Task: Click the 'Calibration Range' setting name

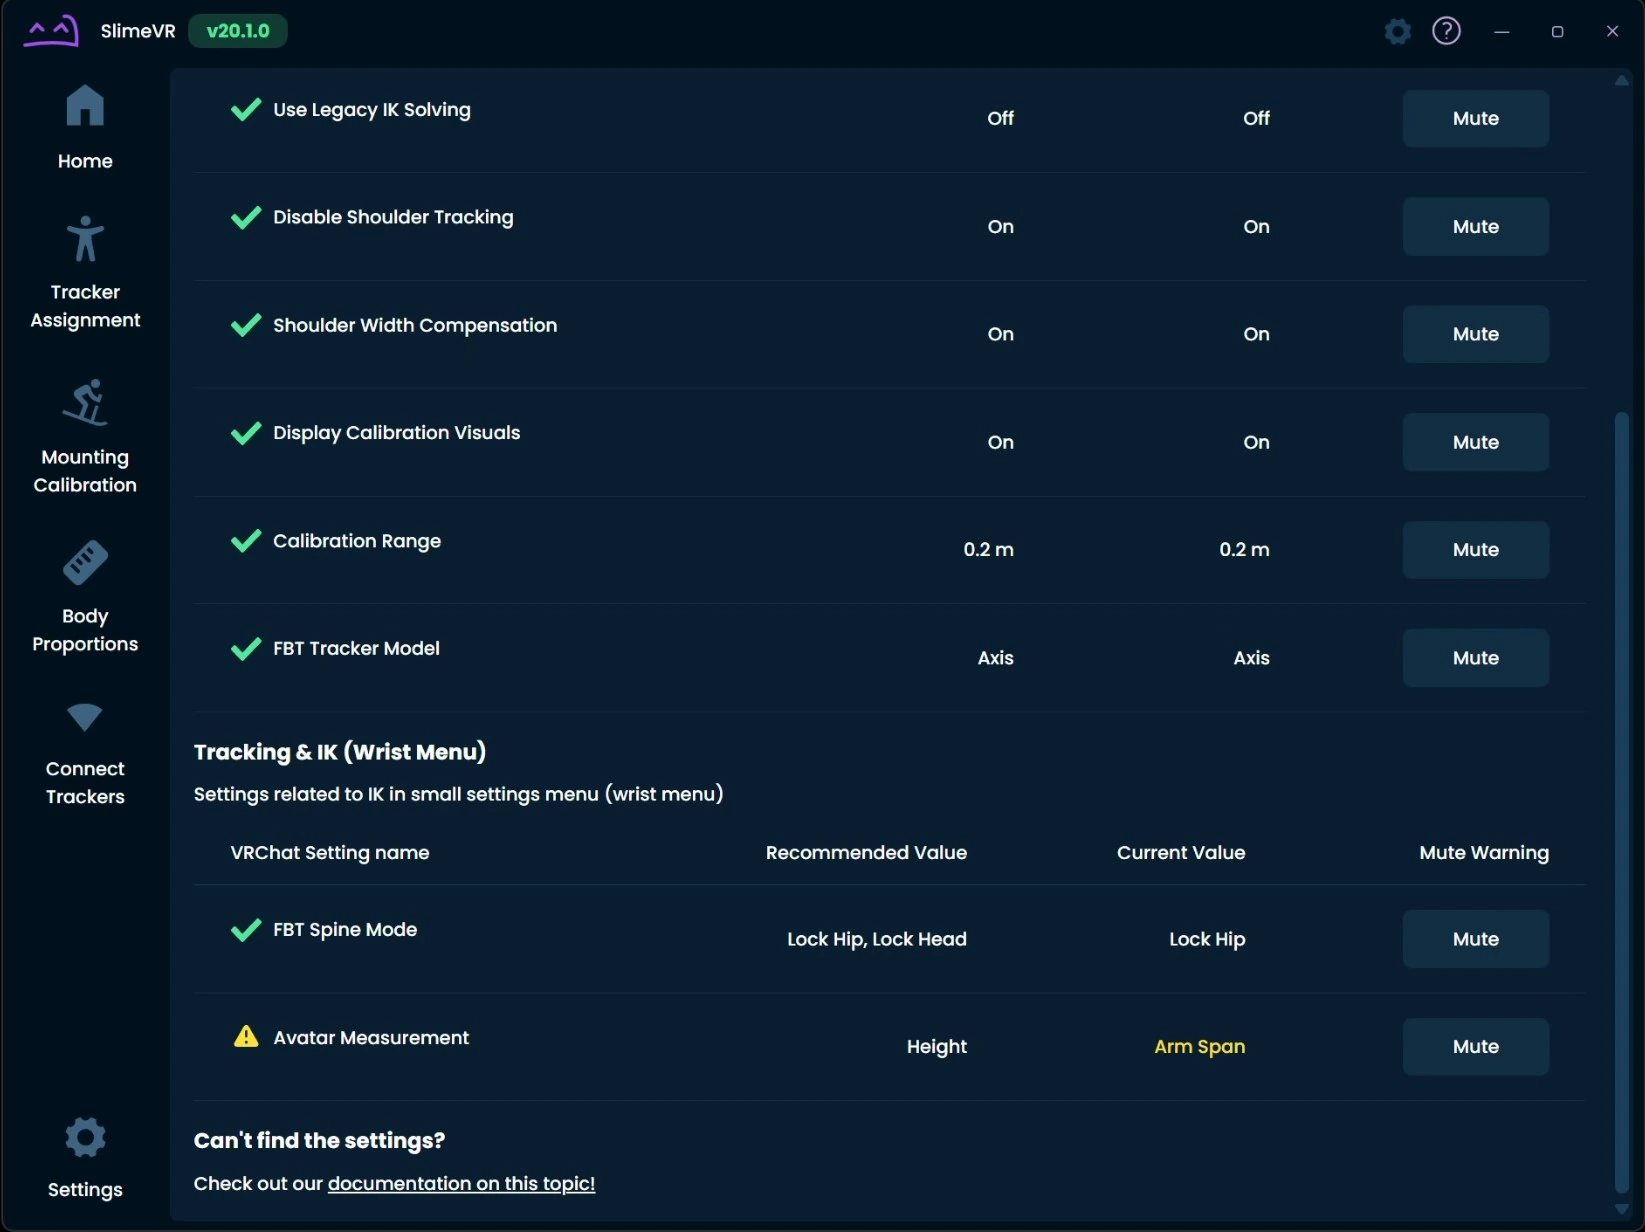Action: tap(357, 541)
